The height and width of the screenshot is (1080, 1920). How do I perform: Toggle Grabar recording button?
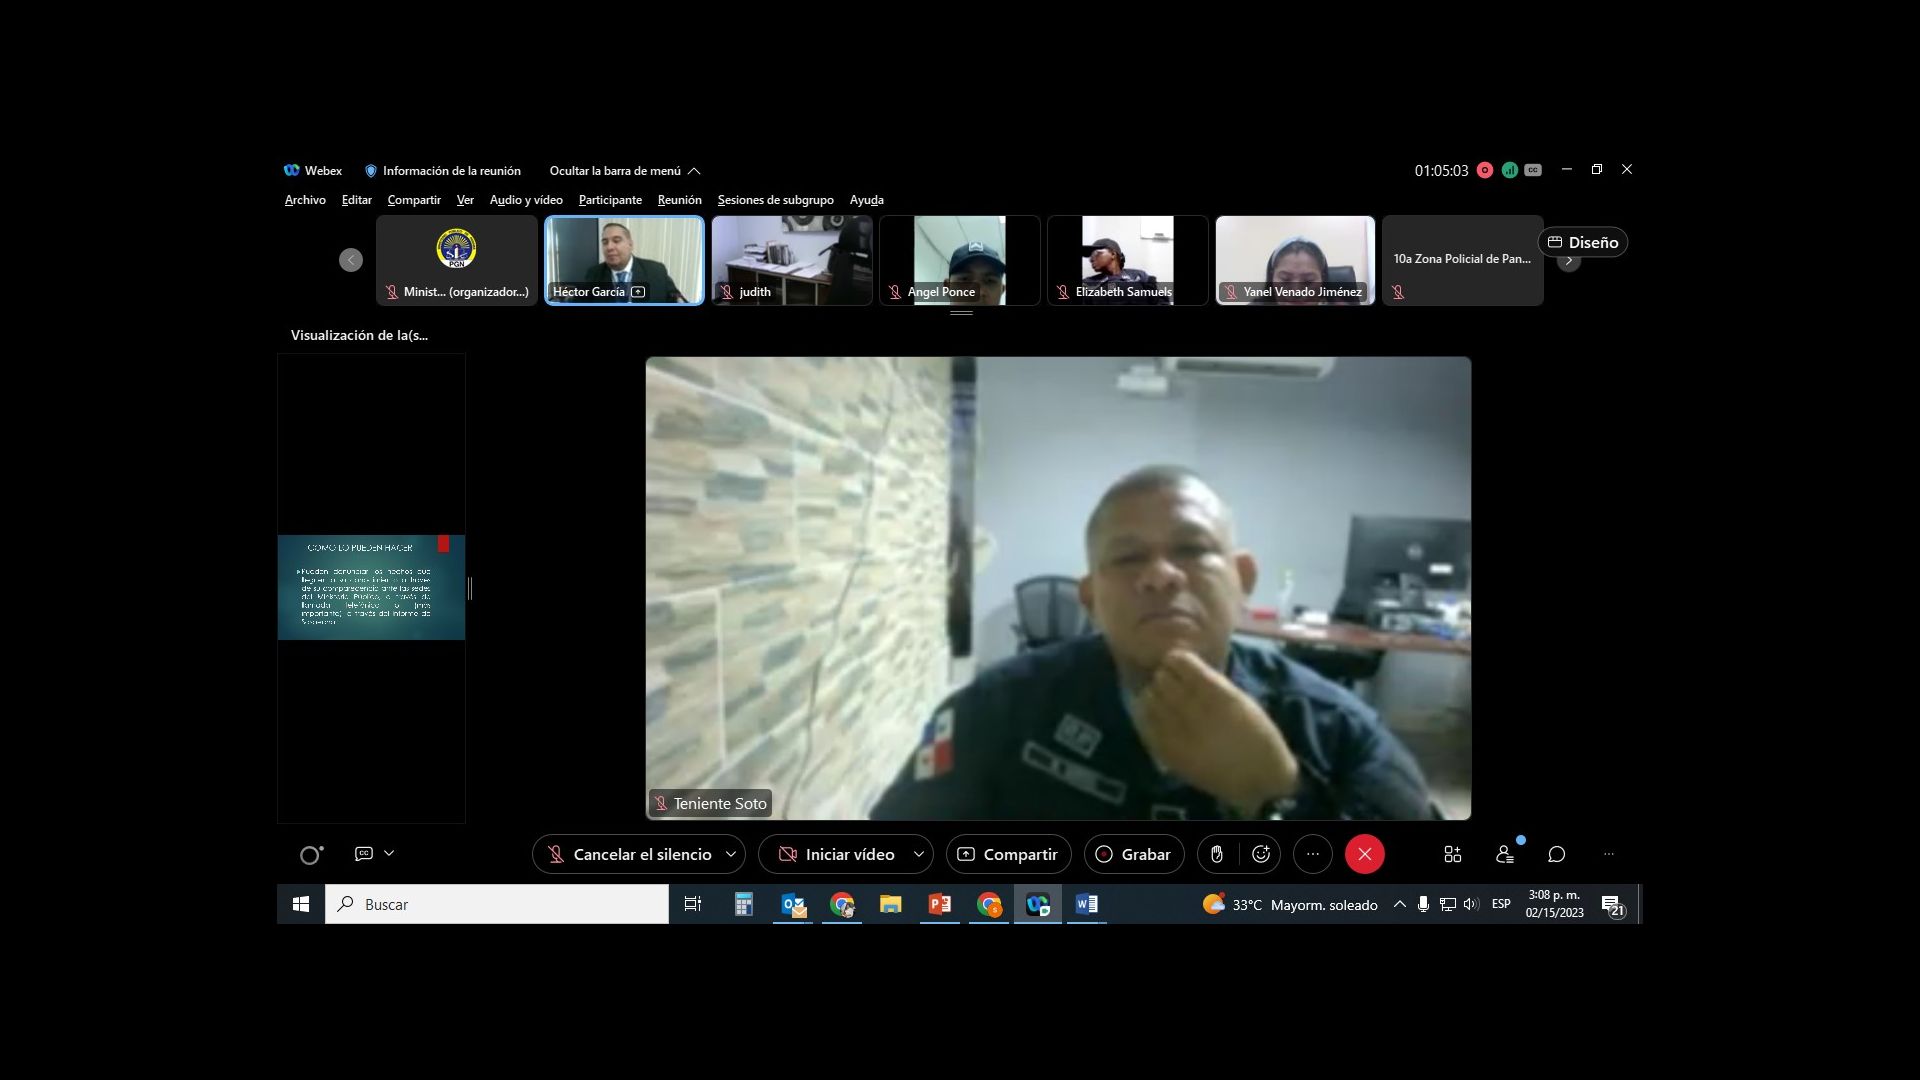[1133, 854]
